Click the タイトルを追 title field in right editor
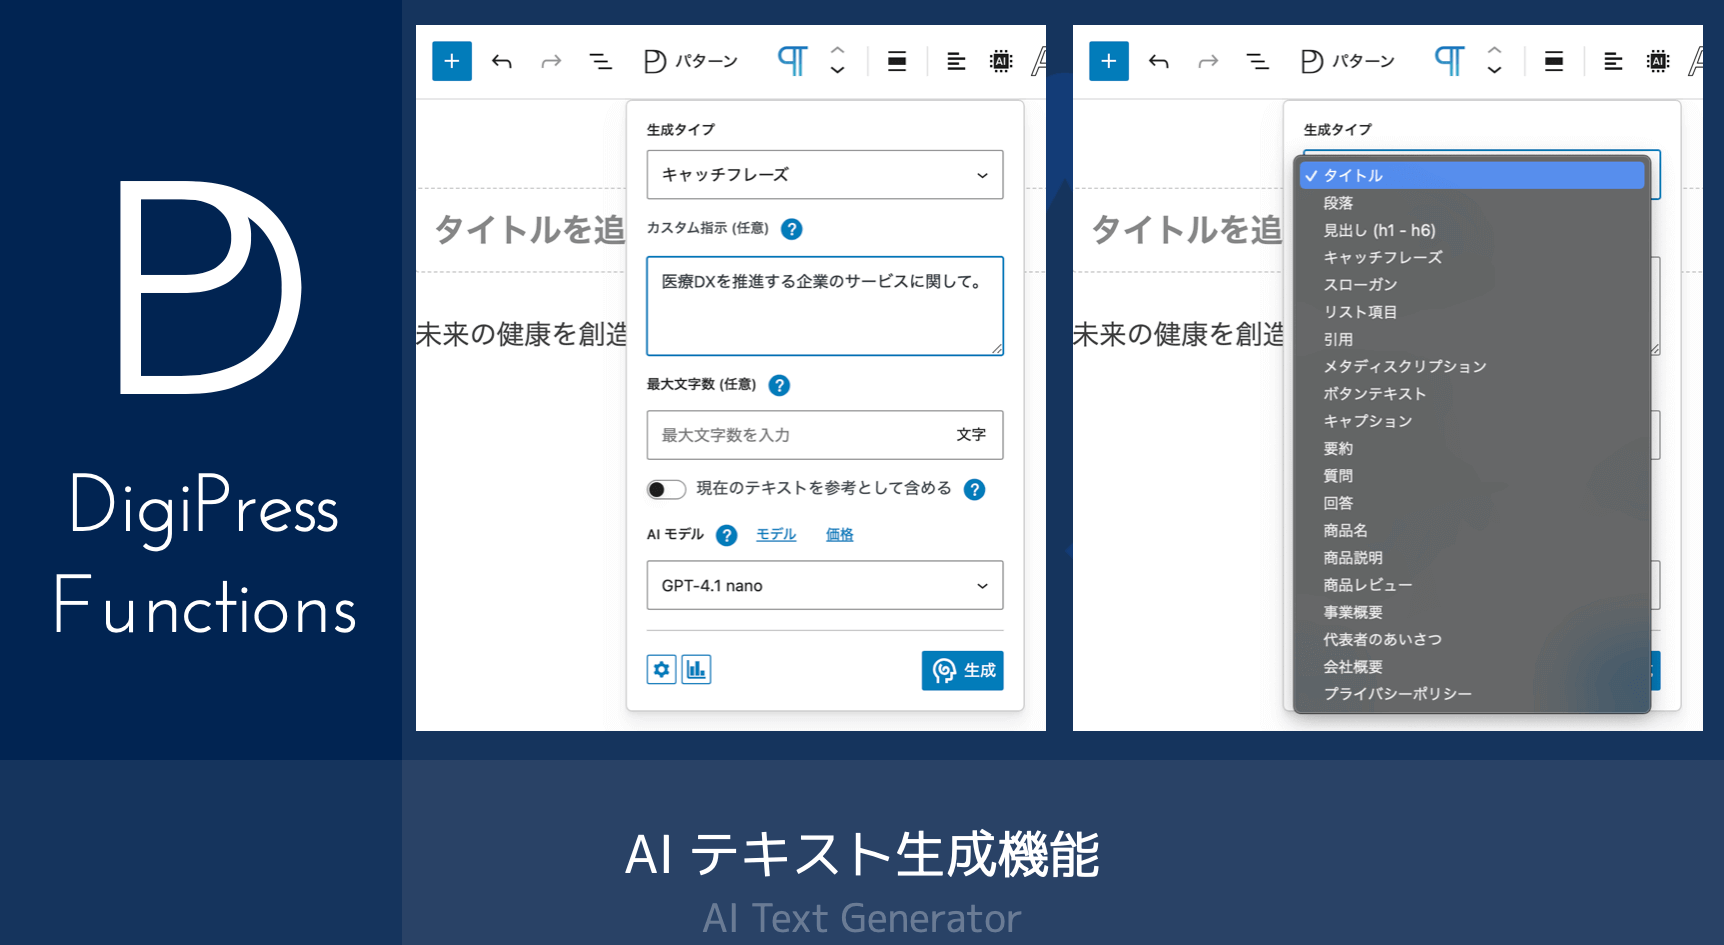1724x945 pixels. pyautogui.click(x=1186, y=230)
